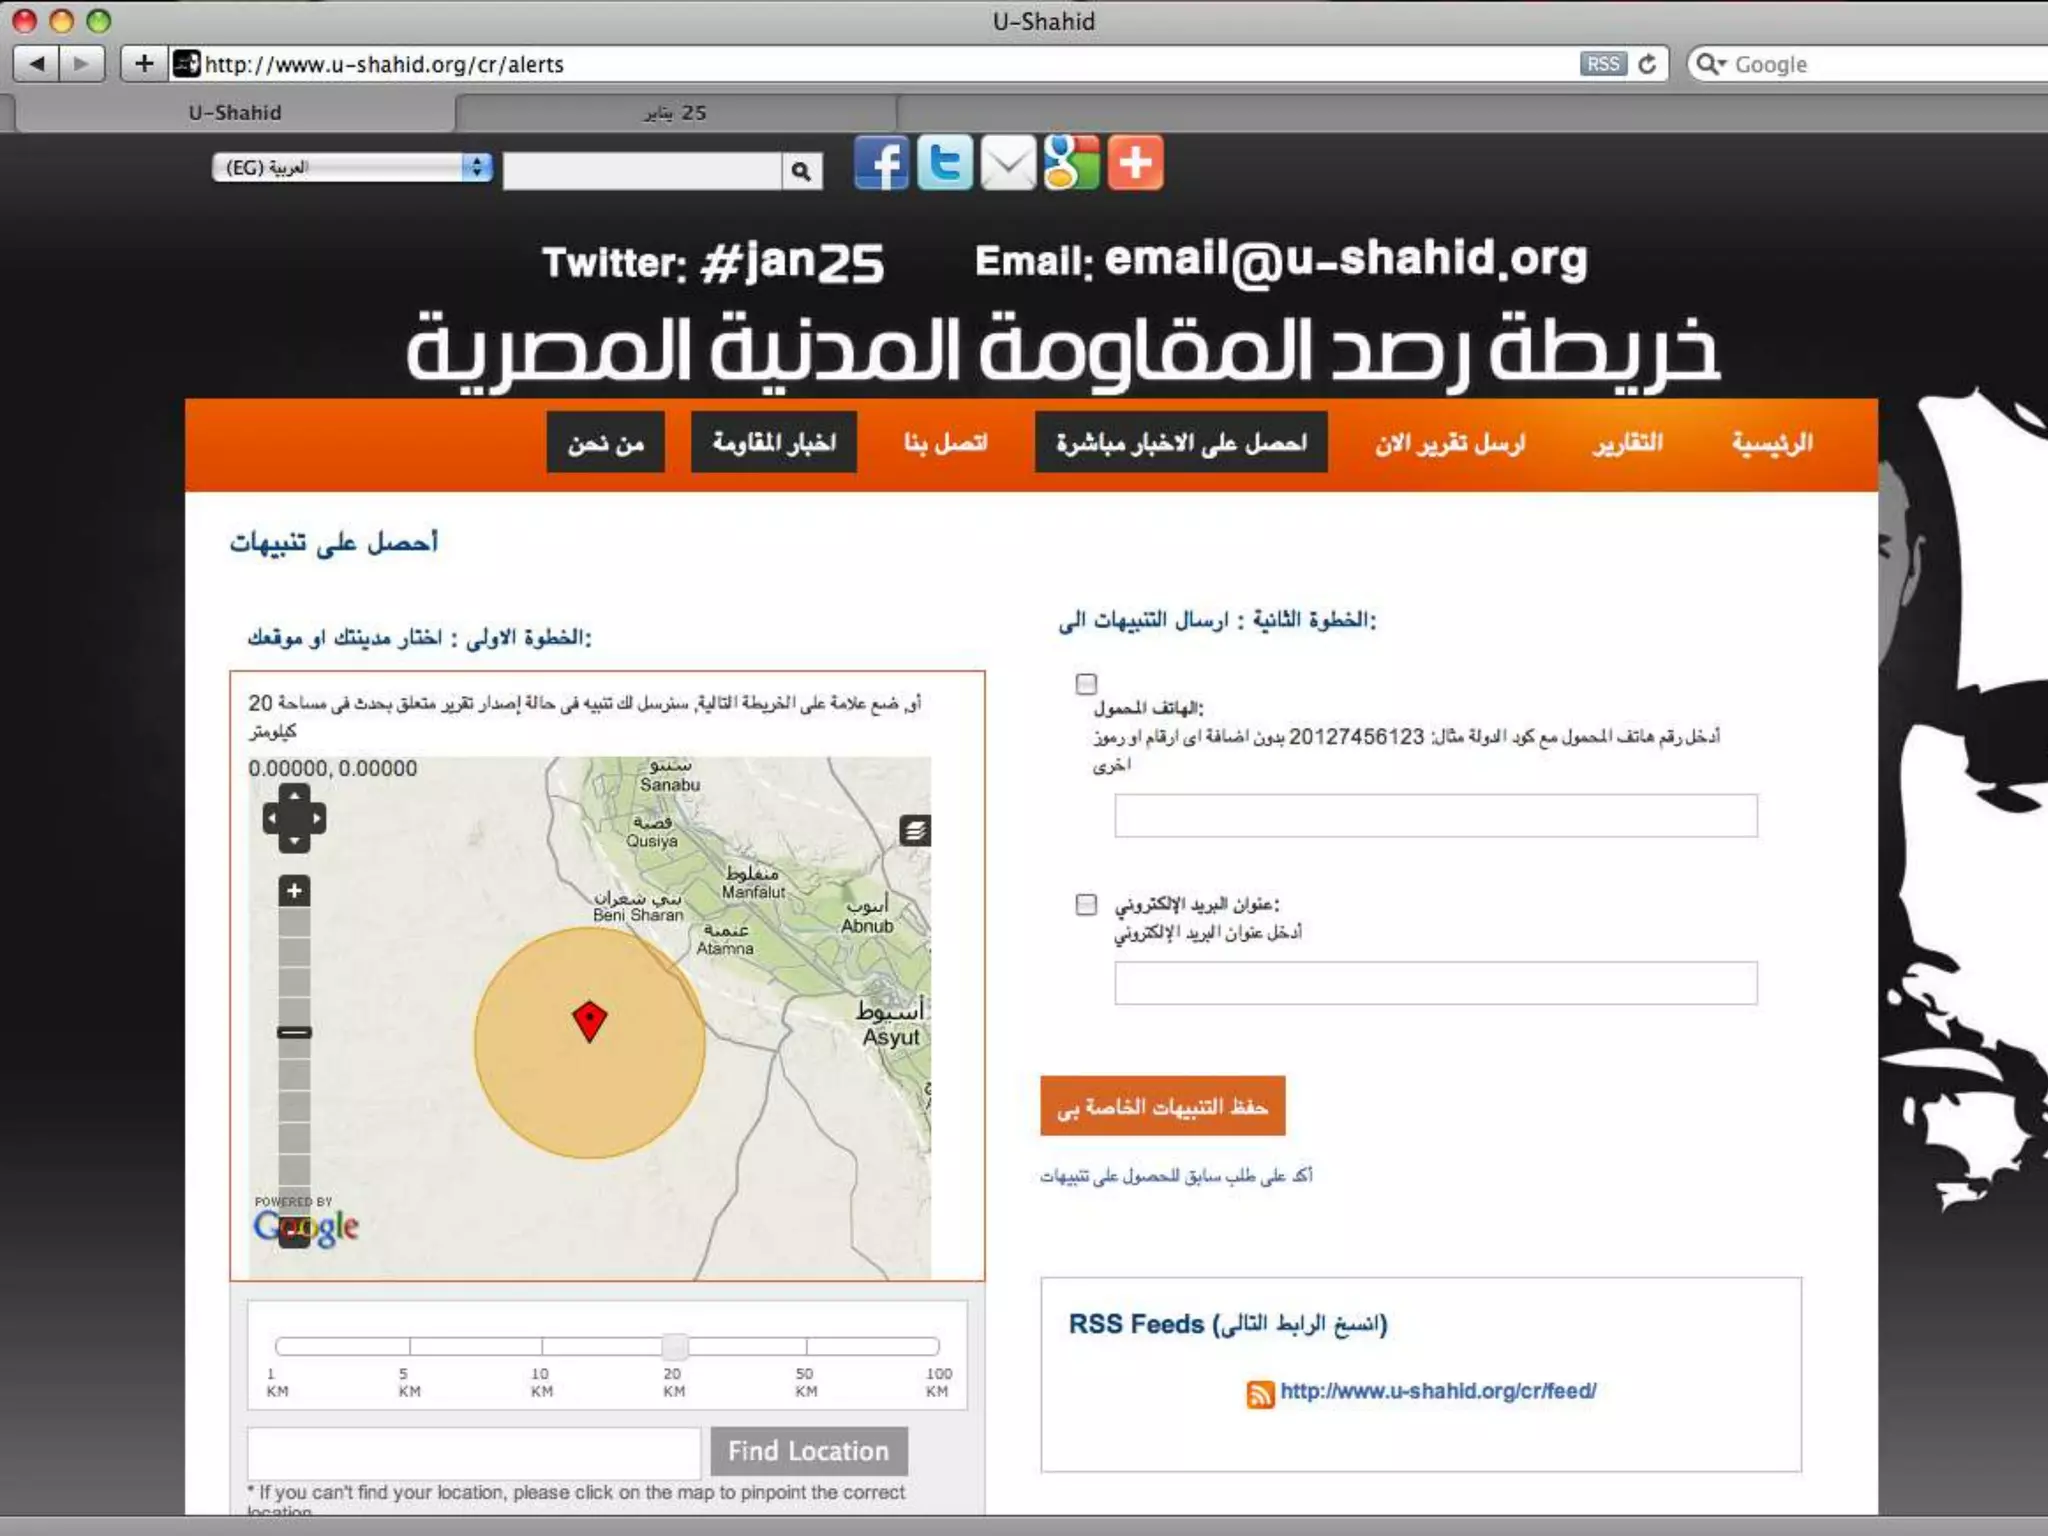Click the map pan arrows control
The height and width of the screenshot is (1536, 2048).
[x=294, y=818]
